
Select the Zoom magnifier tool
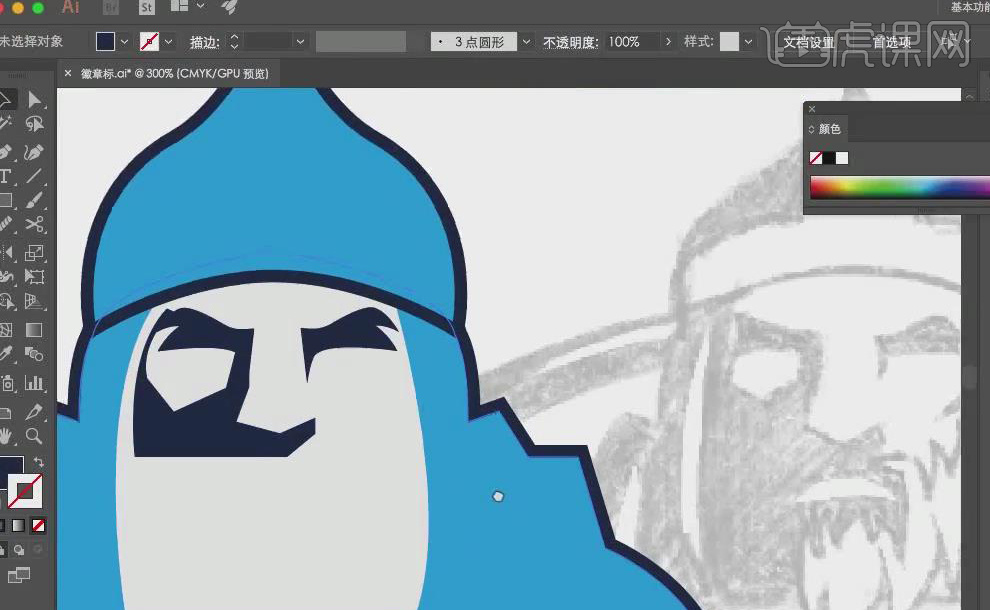tap(34, 436)
